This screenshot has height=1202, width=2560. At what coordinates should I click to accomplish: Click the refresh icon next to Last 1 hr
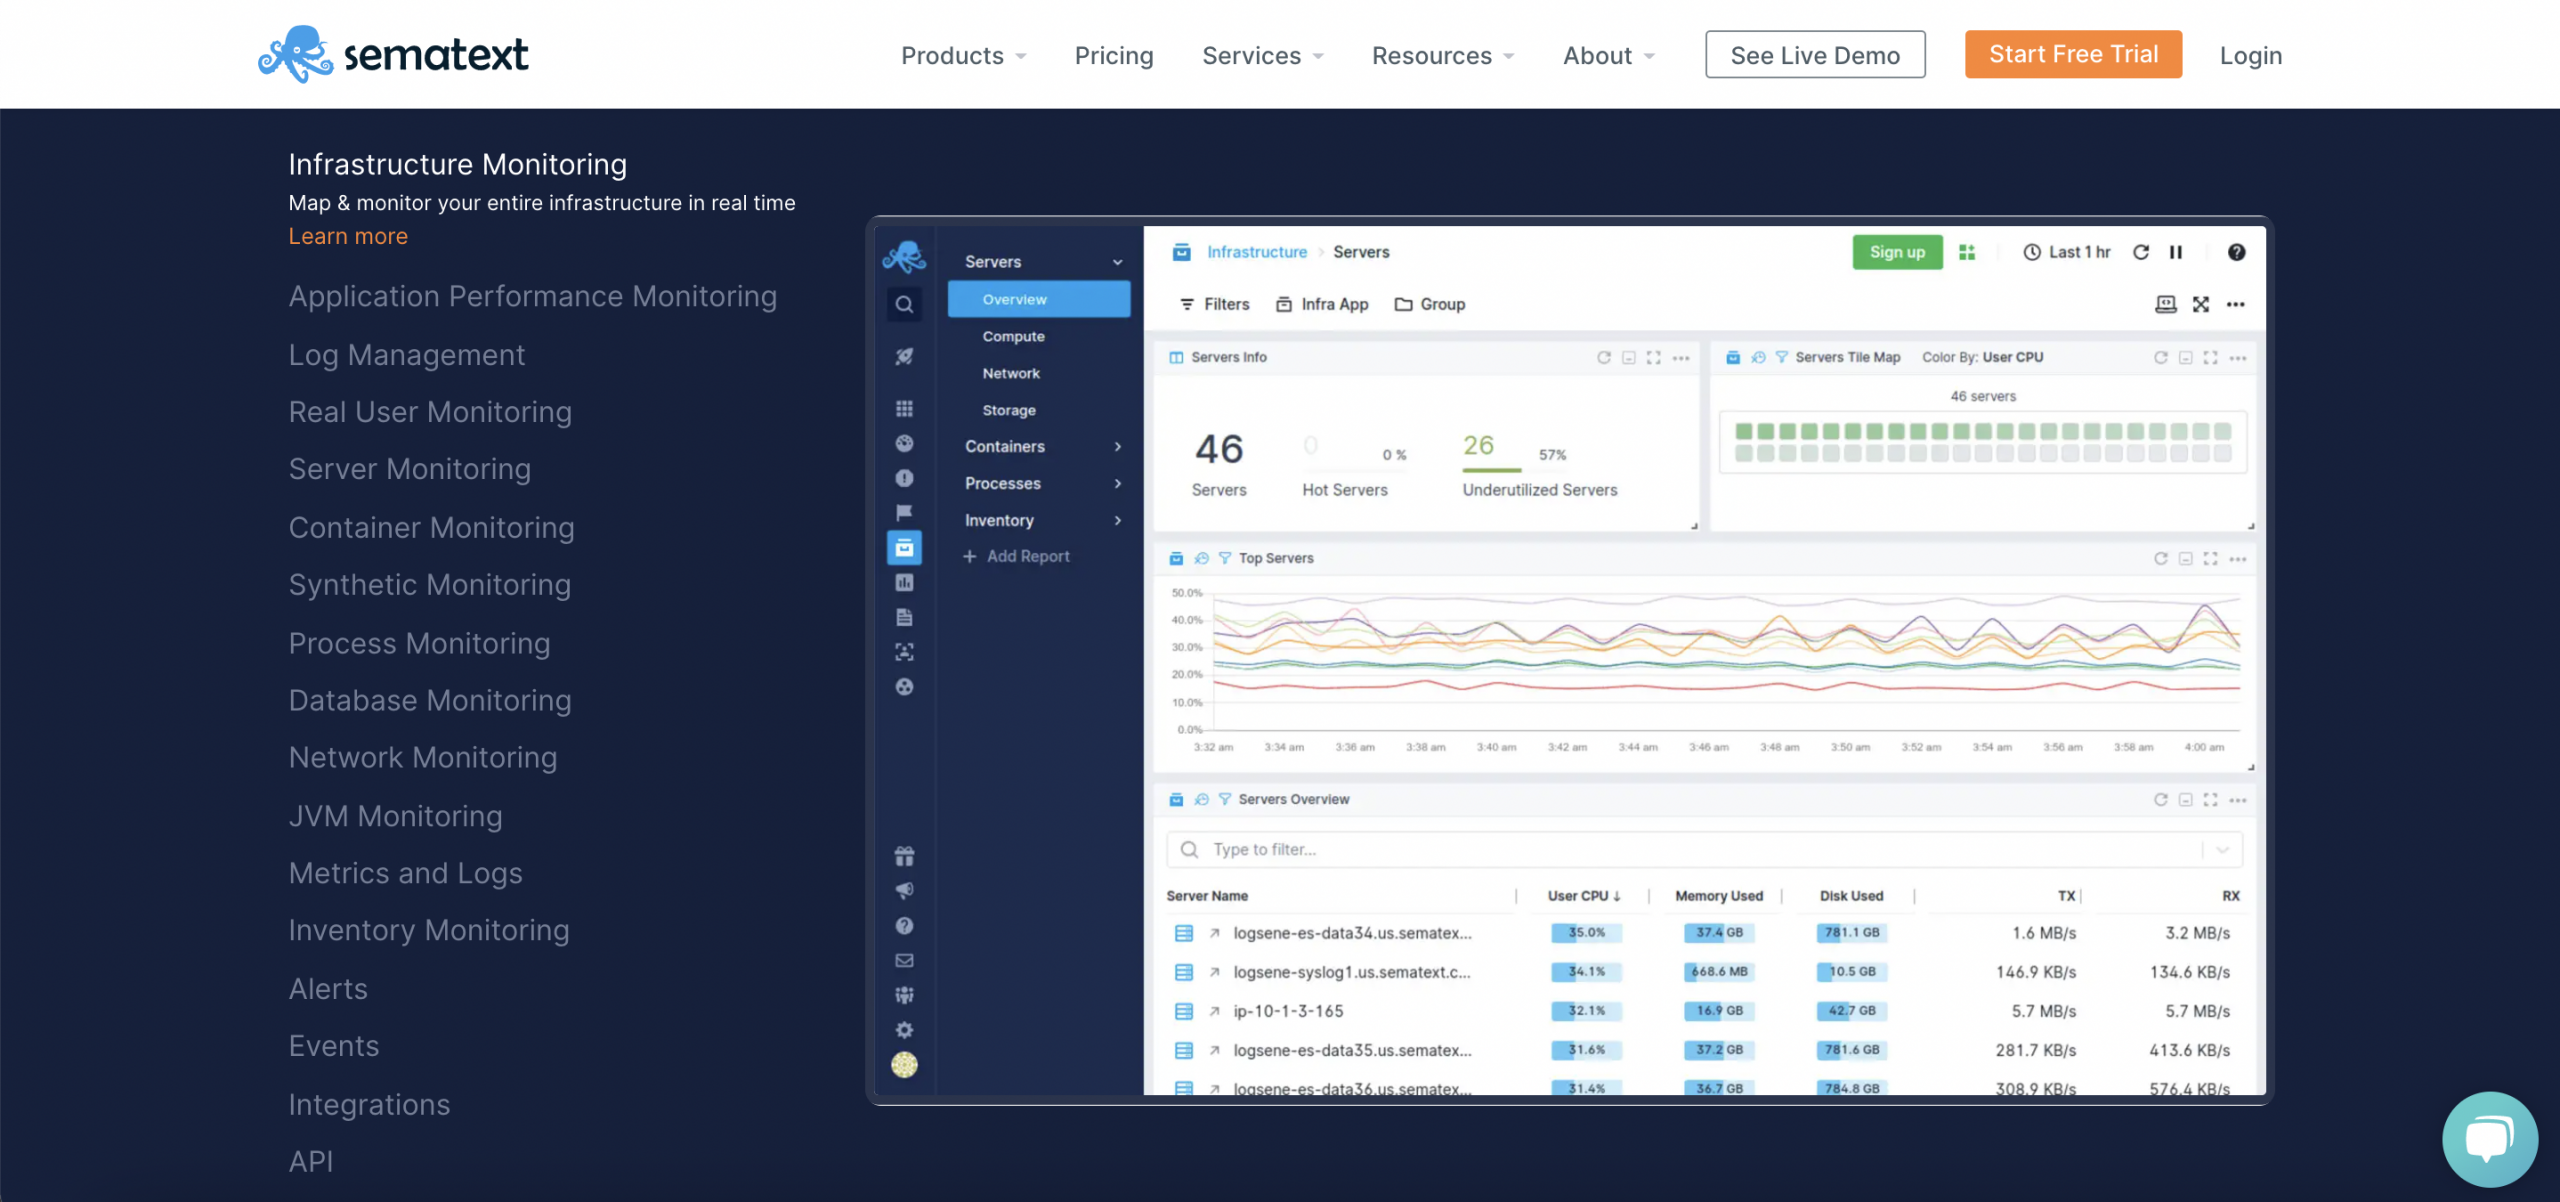[2140, 253]
